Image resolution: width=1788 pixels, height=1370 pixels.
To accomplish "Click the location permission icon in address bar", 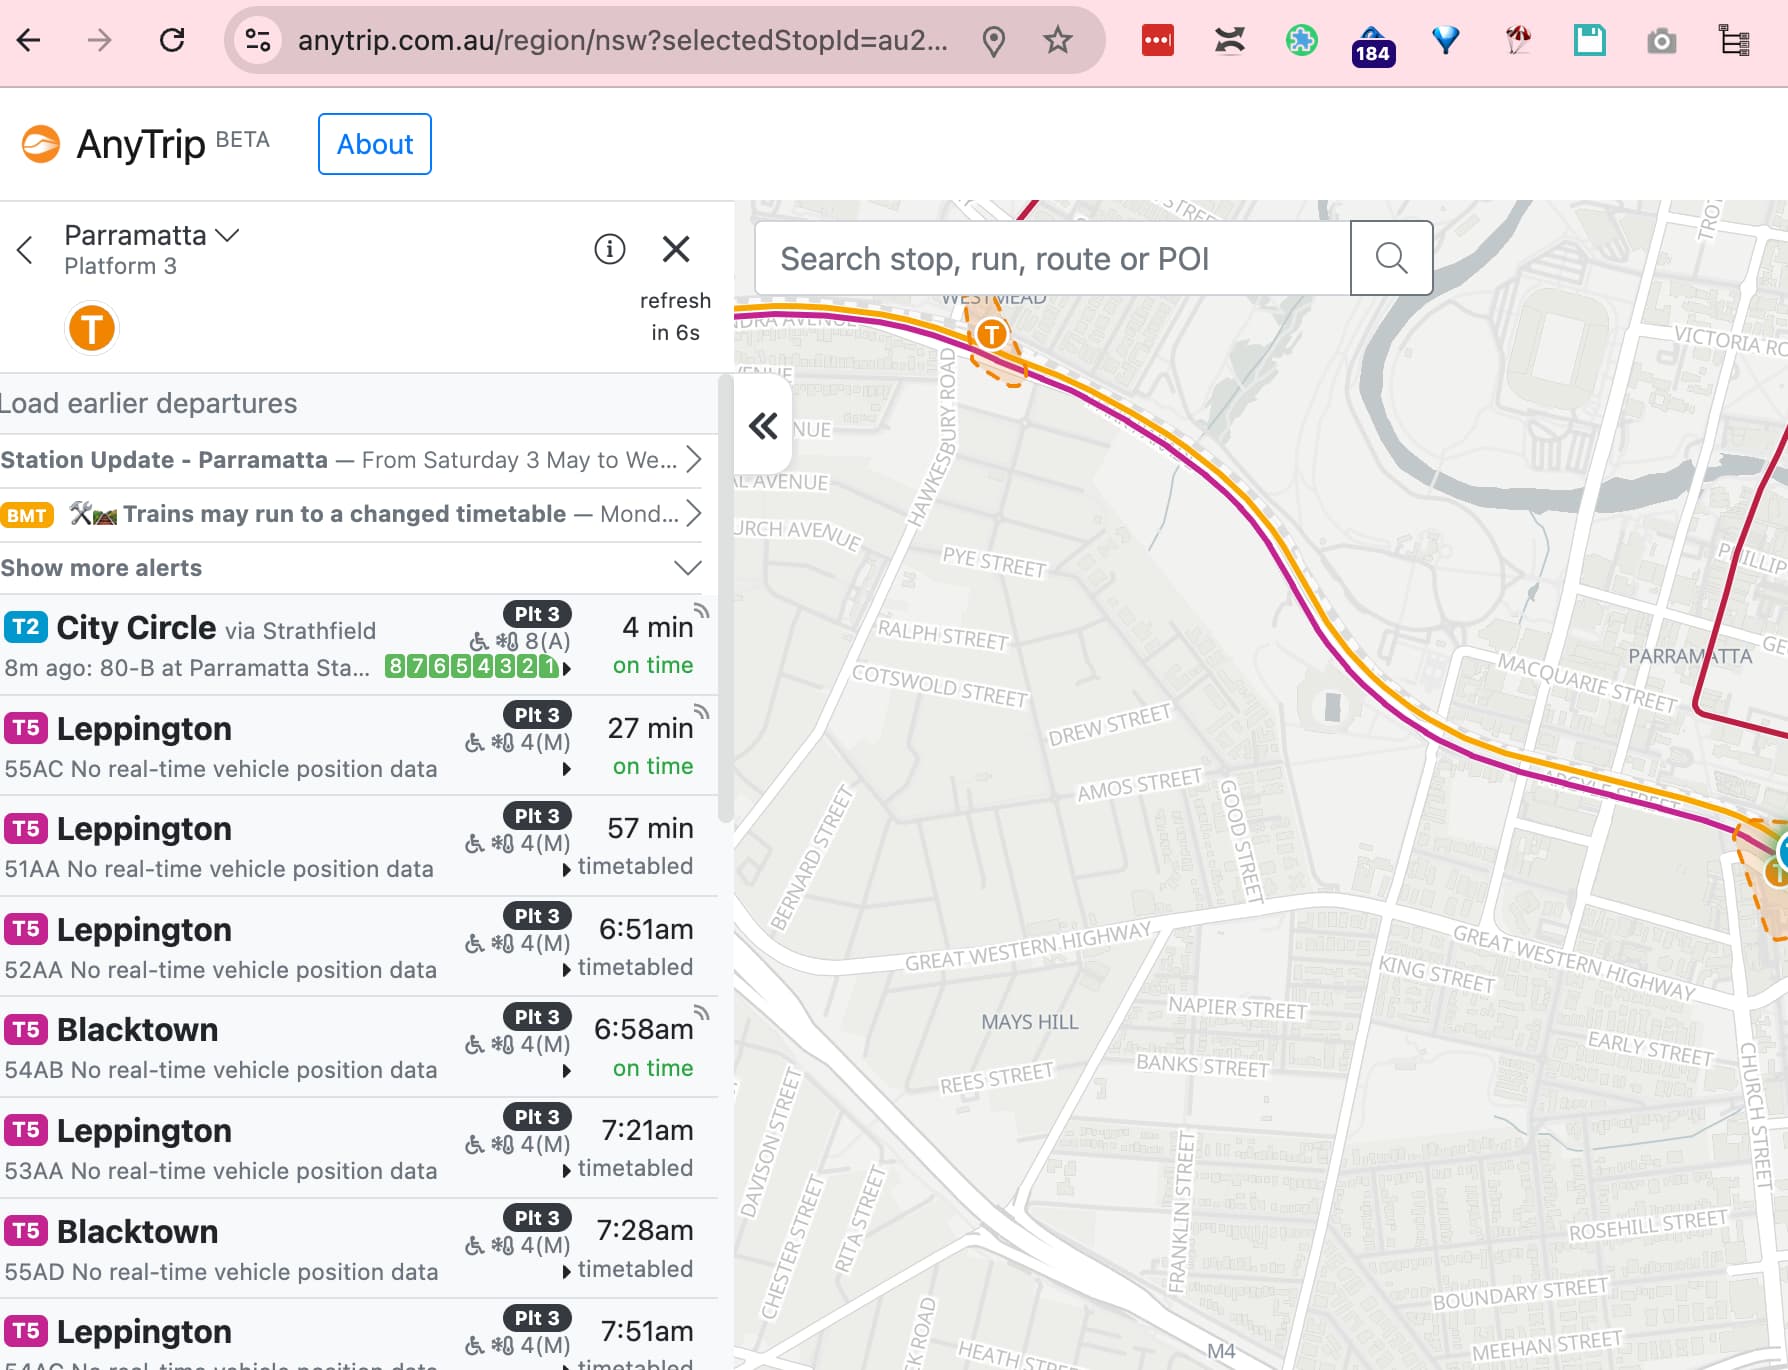I will click(x=993, y=41).
